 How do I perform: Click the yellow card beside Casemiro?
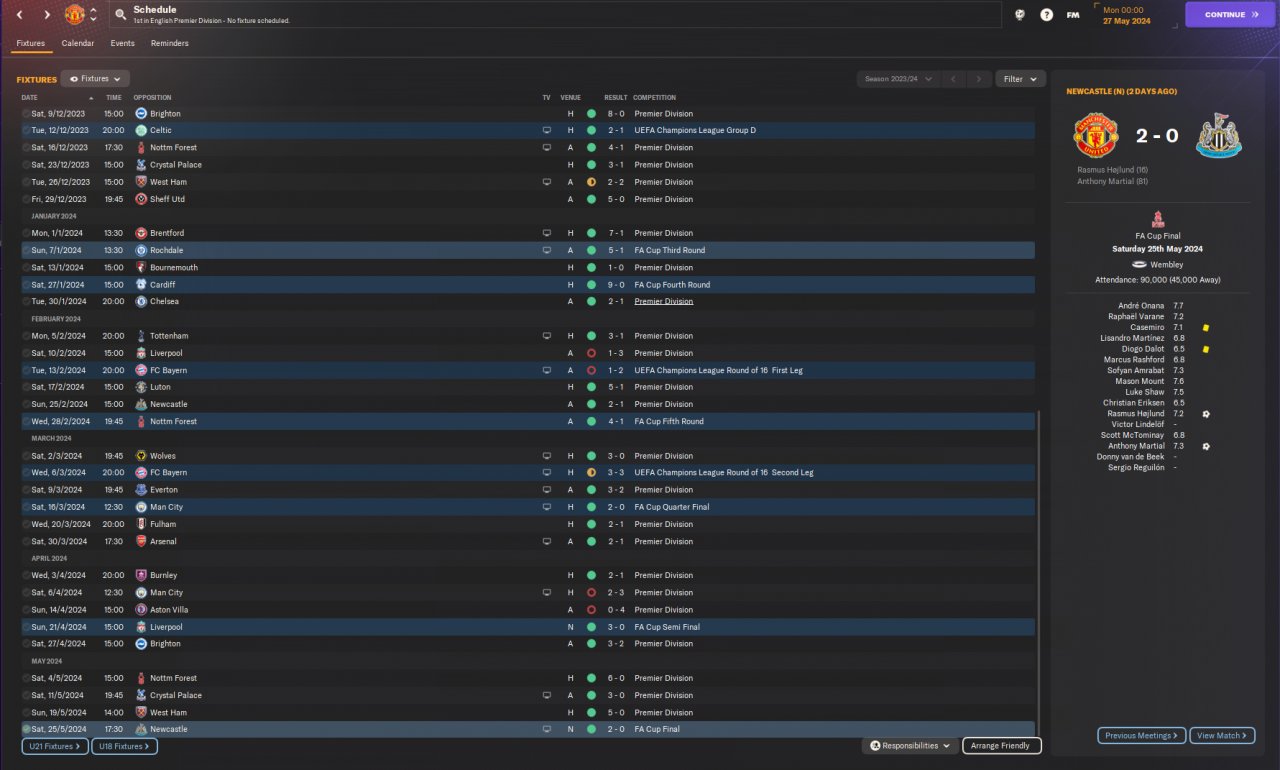pos(1207,328)
